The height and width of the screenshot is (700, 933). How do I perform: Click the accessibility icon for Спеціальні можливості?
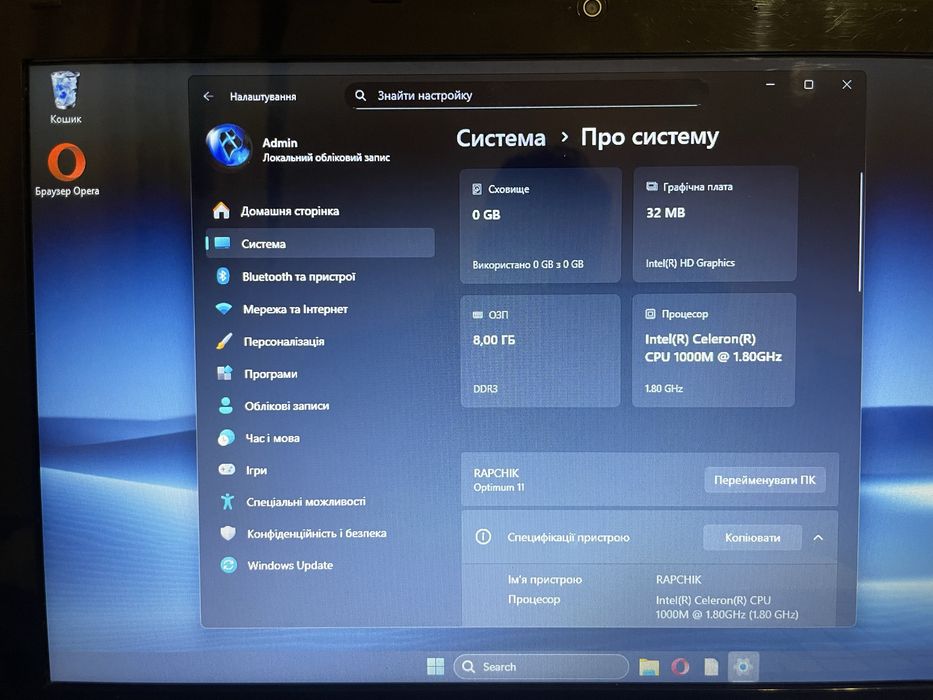point(227,501)
